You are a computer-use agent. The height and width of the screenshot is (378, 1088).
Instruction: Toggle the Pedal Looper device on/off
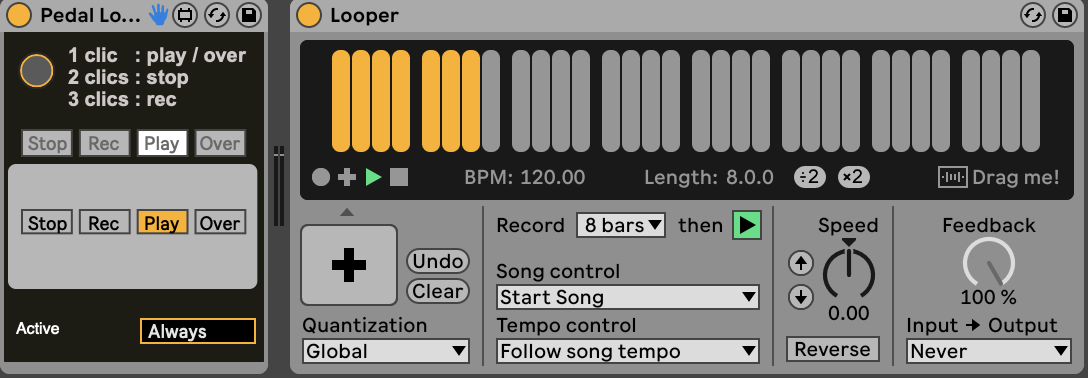[x=19, y=15]
